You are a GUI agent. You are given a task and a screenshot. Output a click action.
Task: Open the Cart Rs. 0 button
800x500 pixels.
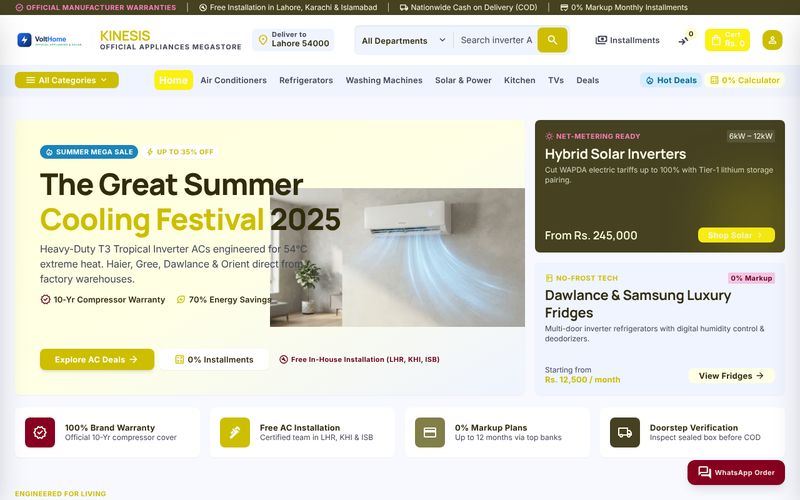click(x=727, y=40)
